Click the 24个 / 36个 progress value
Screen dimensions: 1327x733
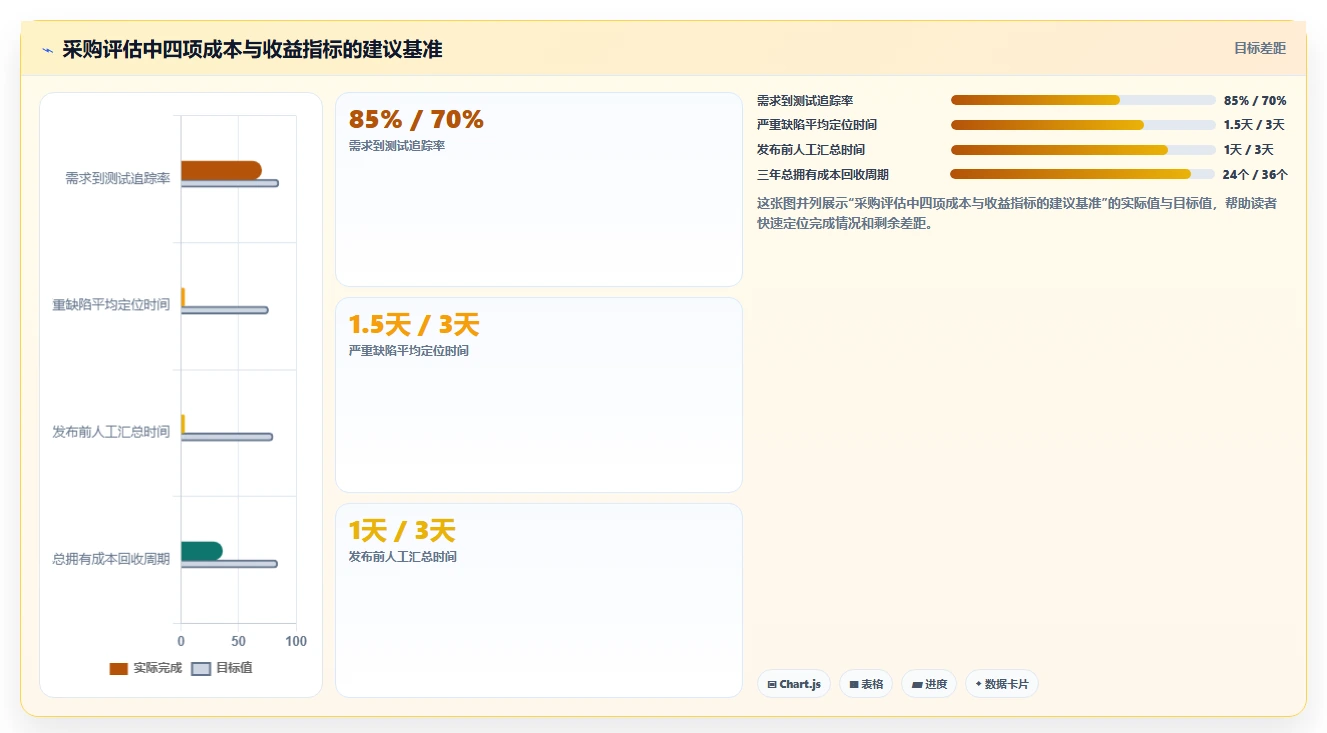[x=1255, y=175]
